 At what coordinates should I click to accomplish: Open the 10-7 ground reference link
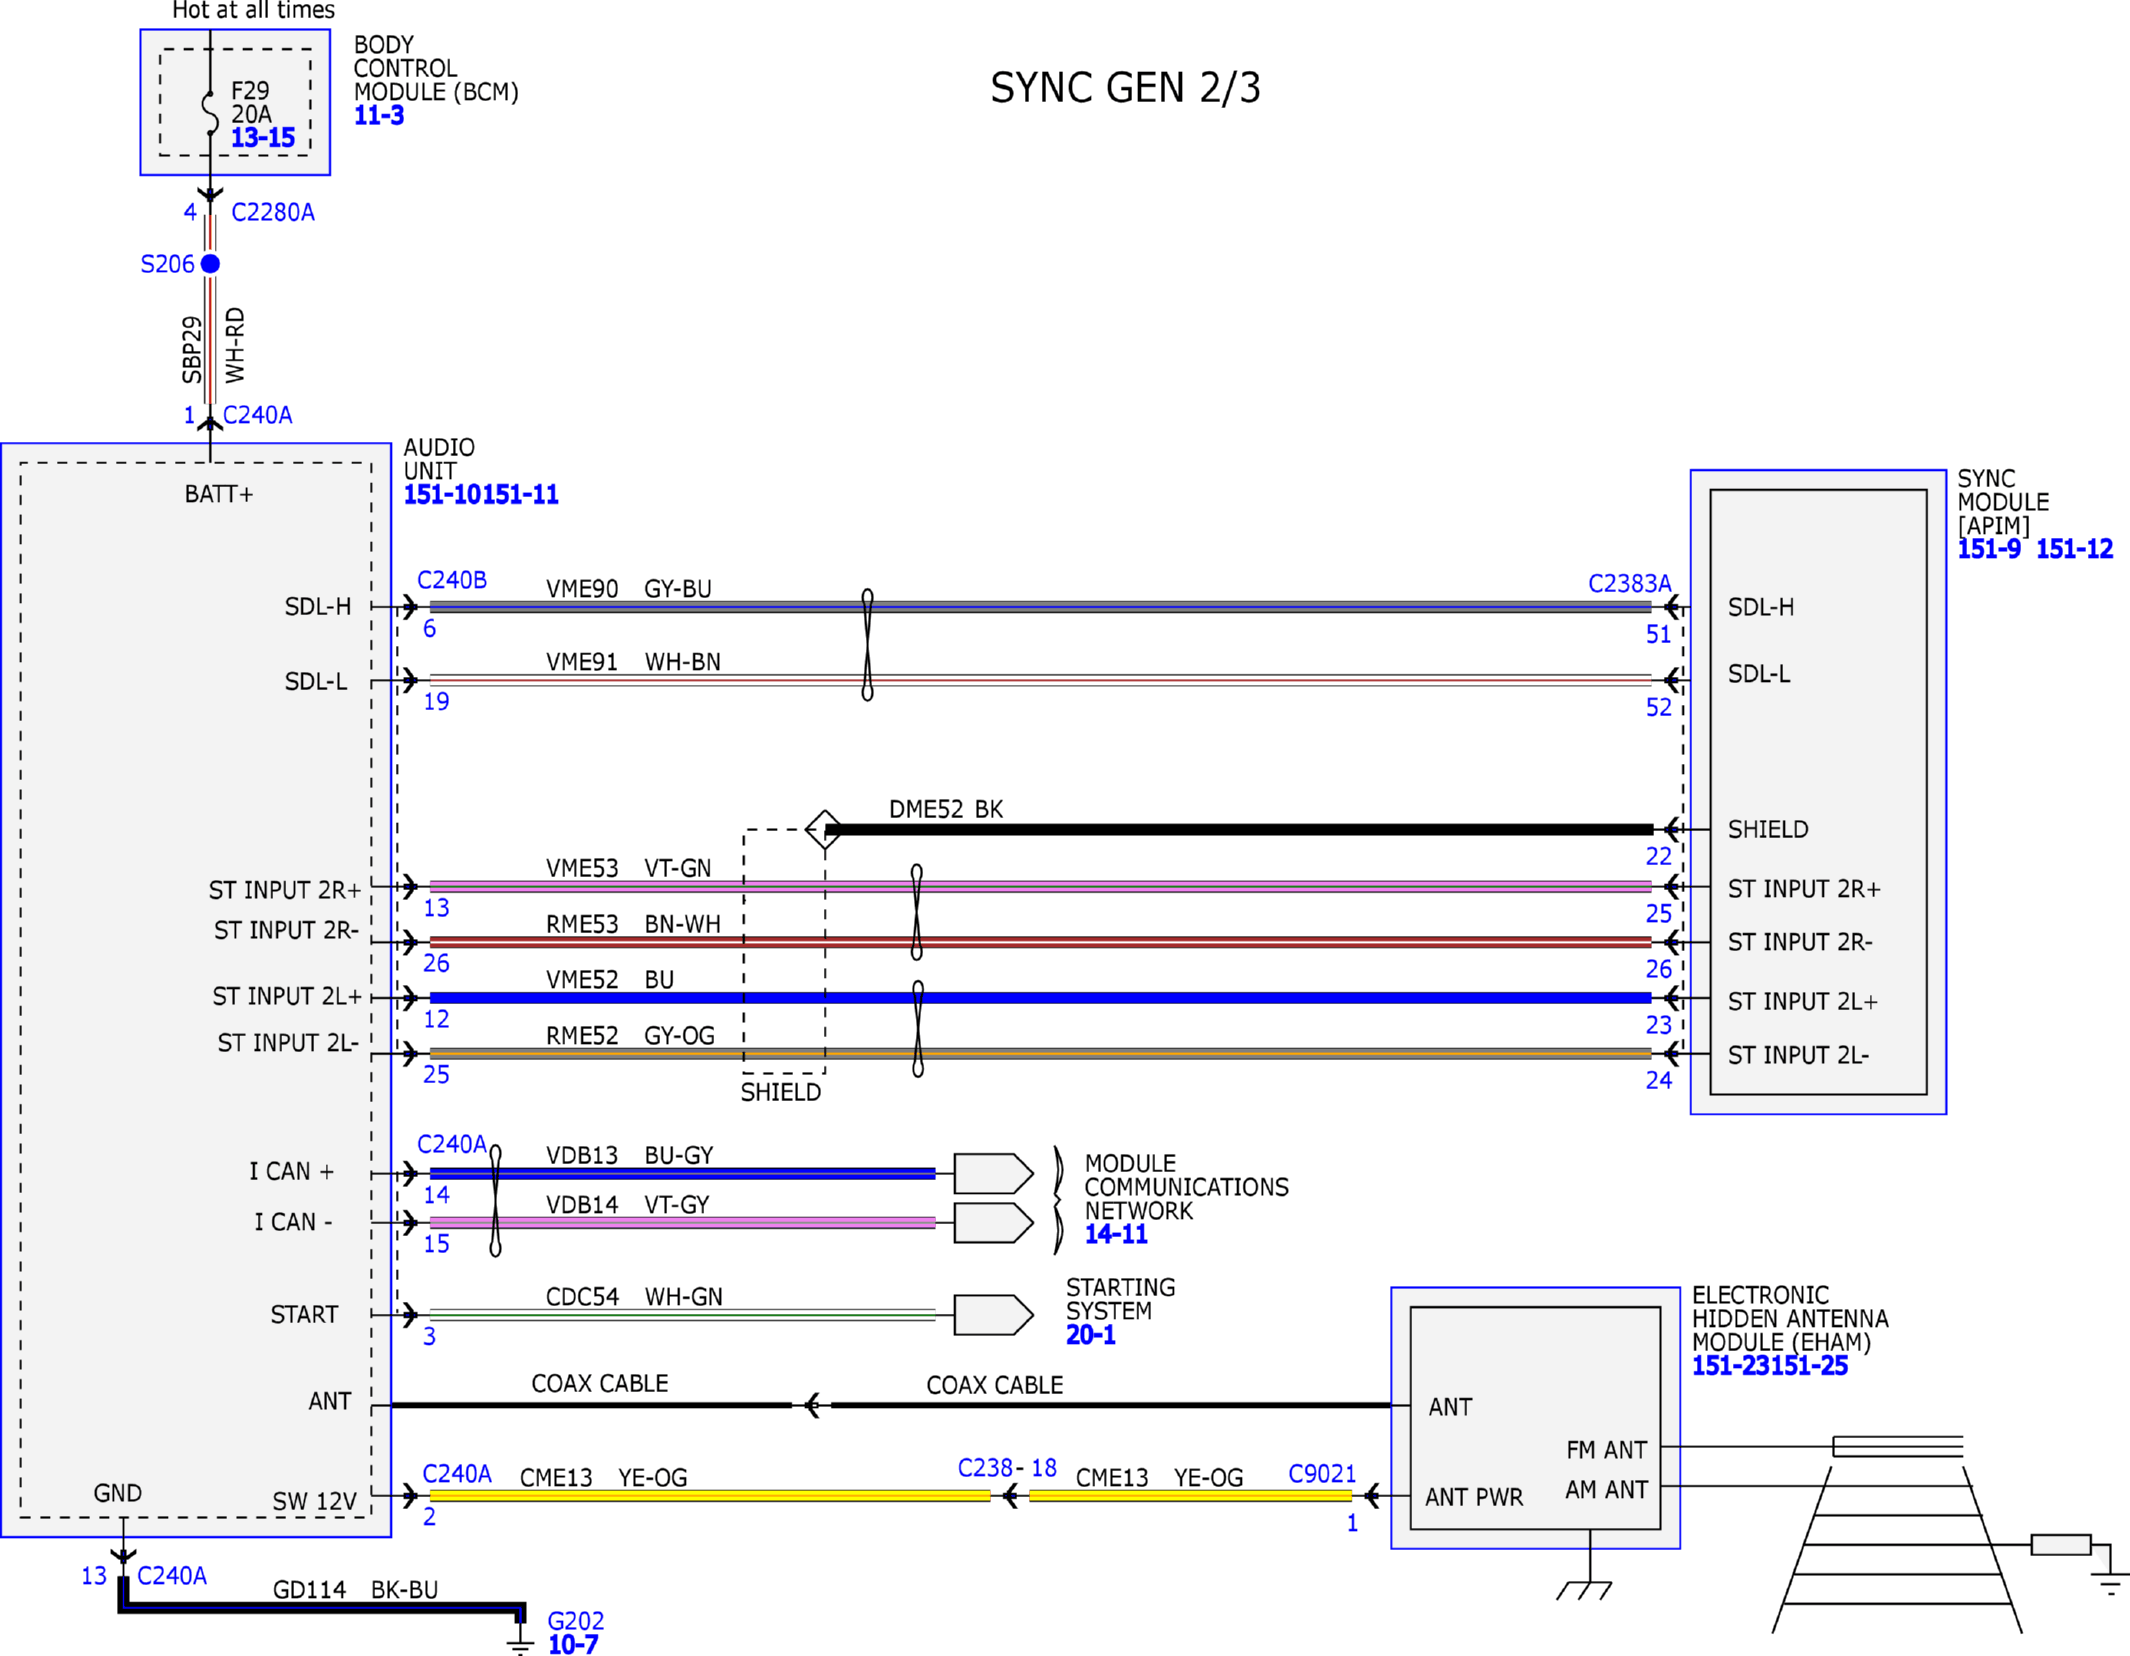[x=573, y=1645]
